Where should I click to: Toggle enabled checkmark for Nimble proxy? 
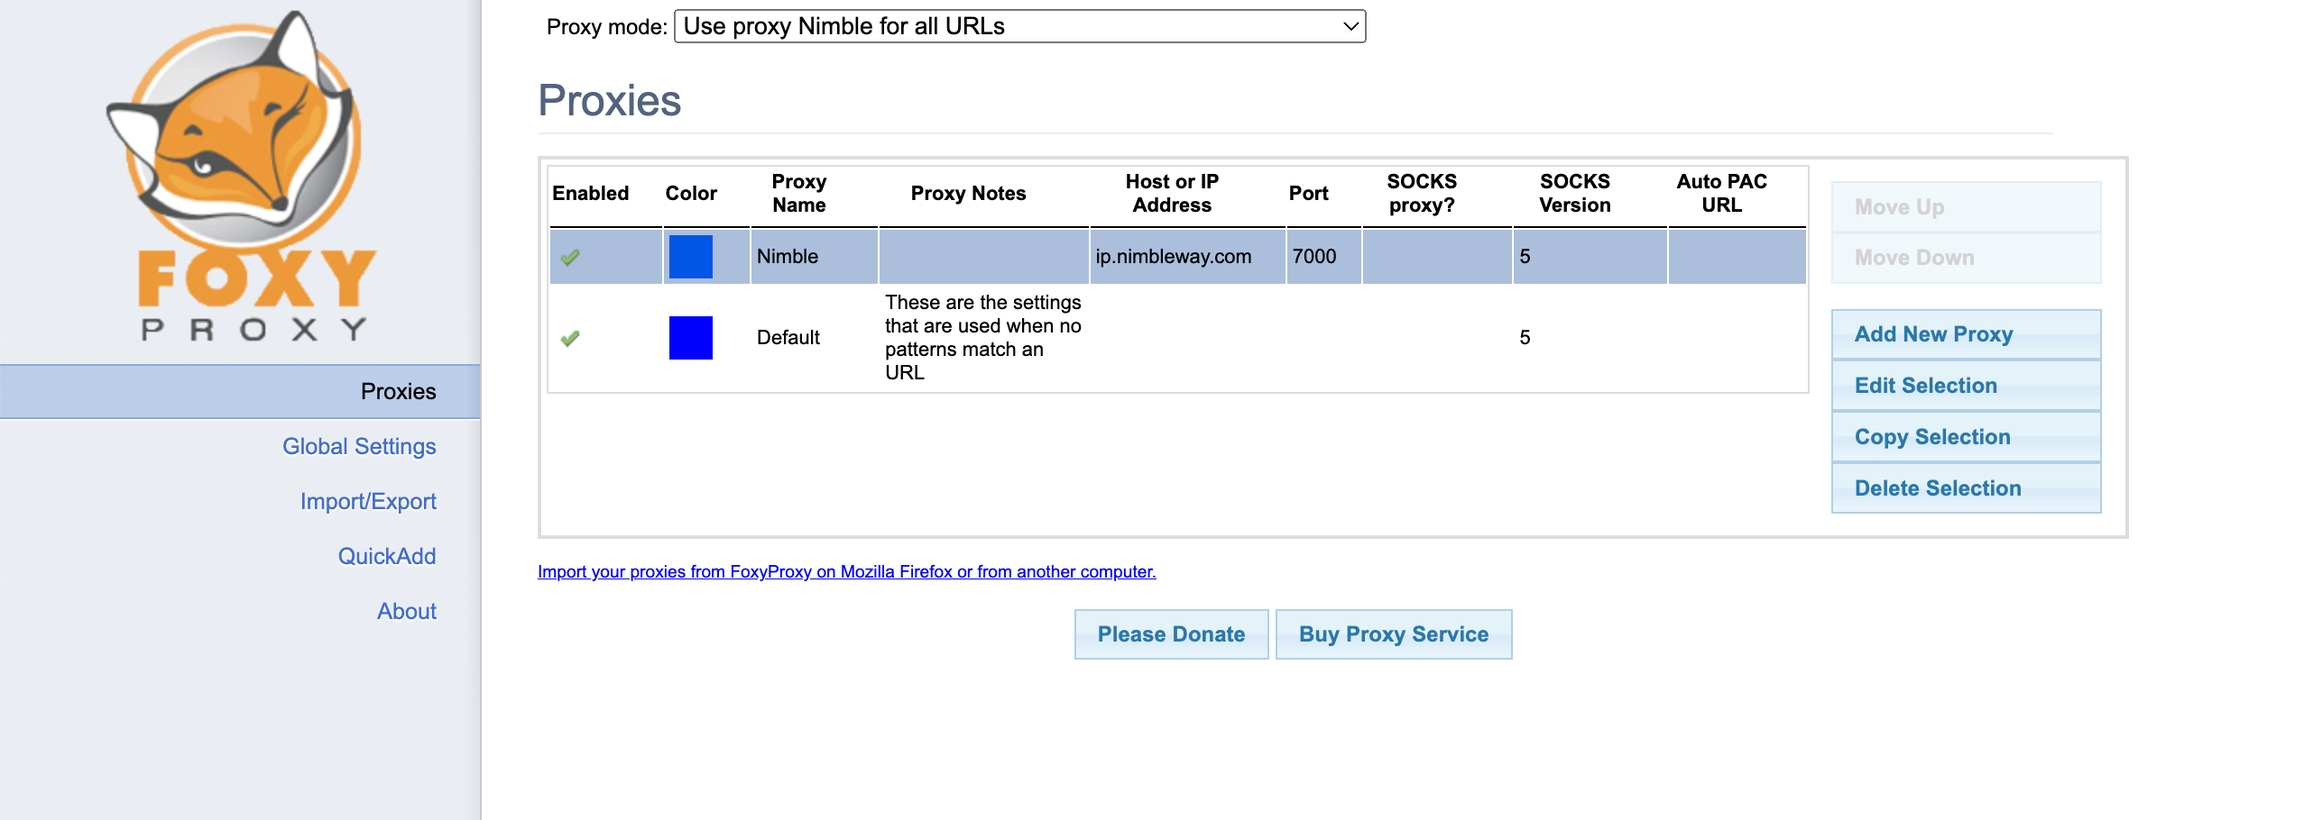click(570, 257)
